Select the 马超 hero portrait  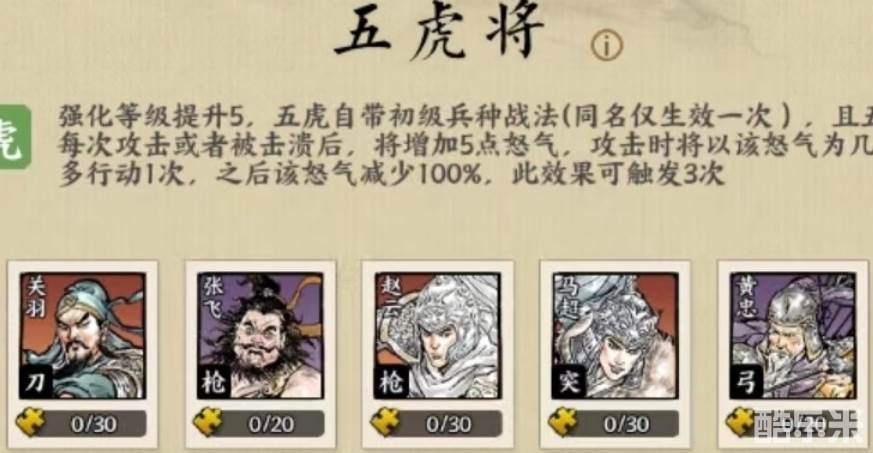pos(615,335)
